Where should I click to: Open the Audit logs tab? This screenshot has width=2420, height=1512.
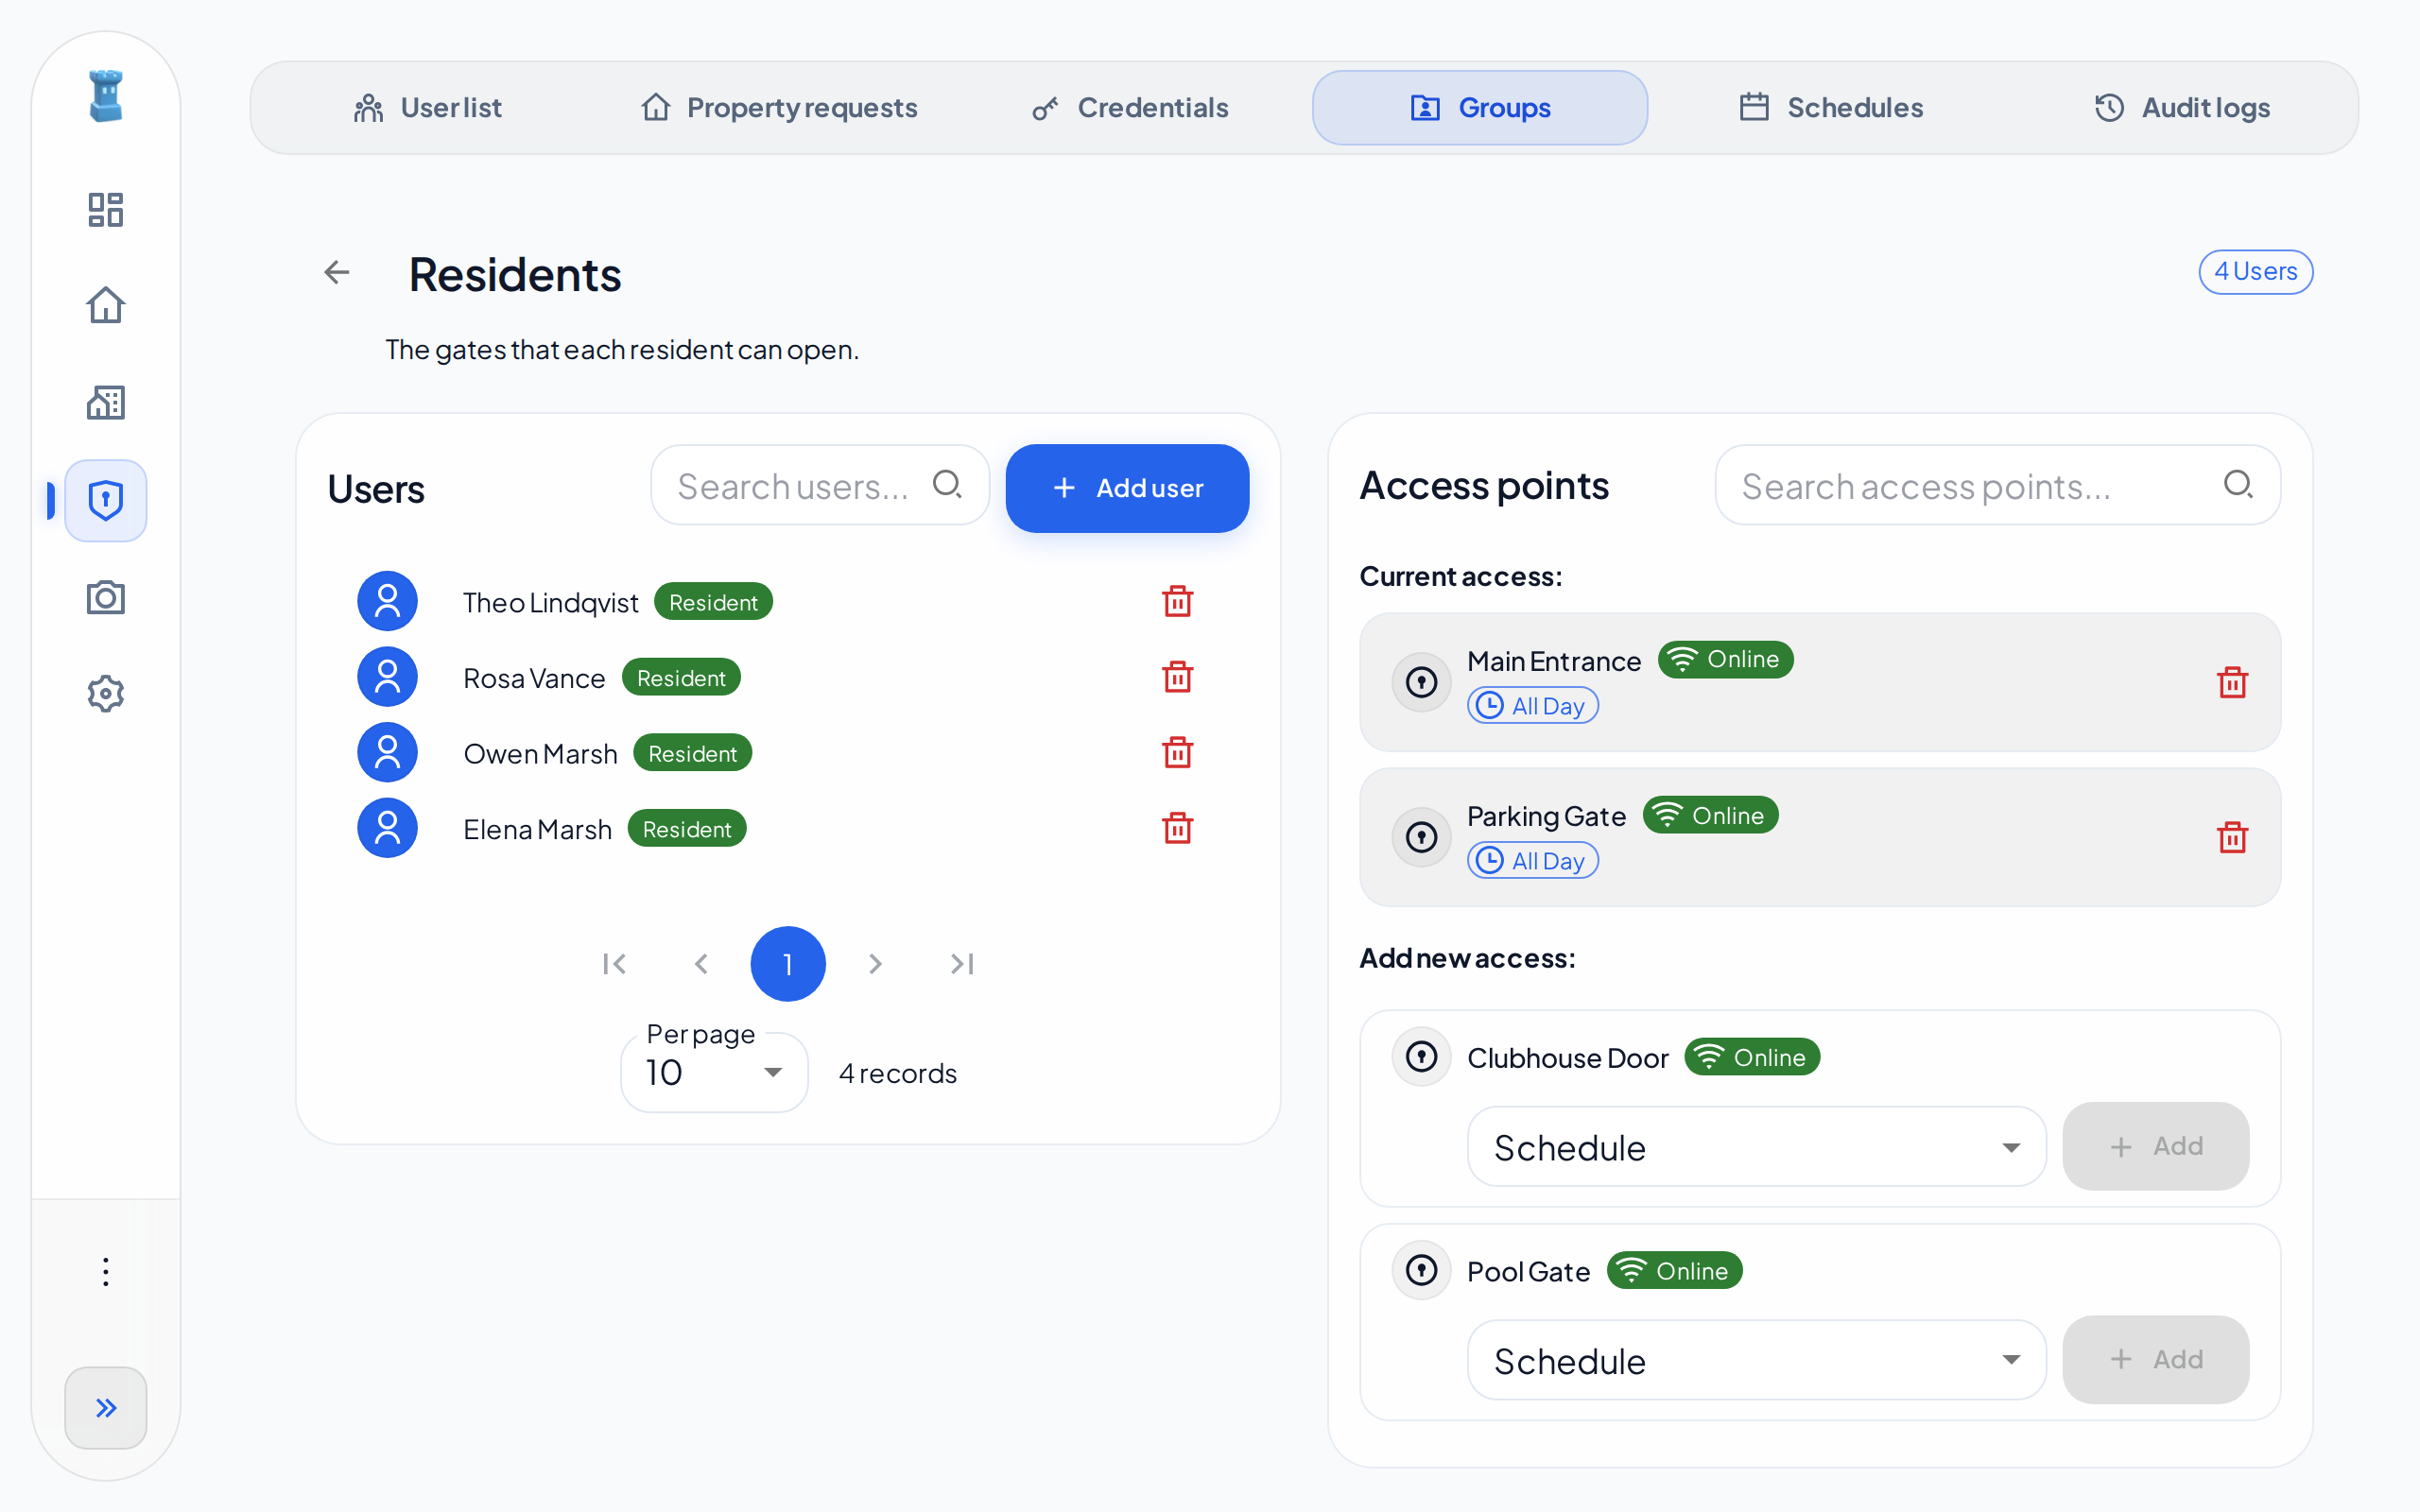click(x=2182, y=108)
